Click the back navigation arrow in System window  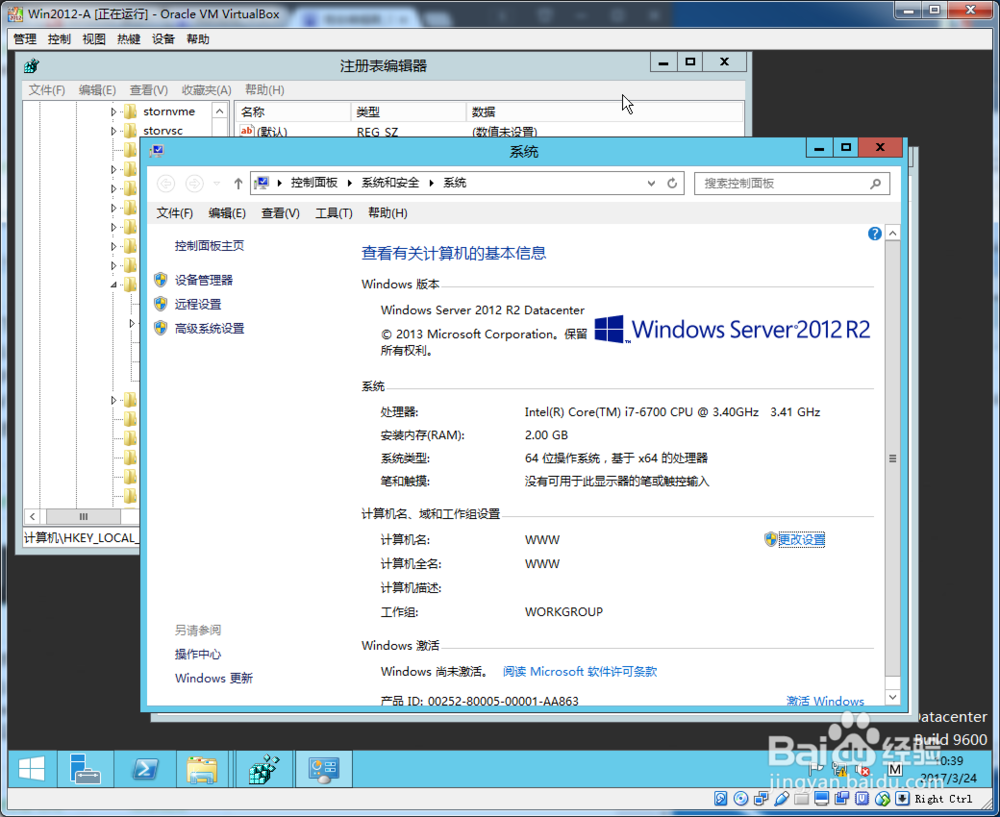click(166, 184)
